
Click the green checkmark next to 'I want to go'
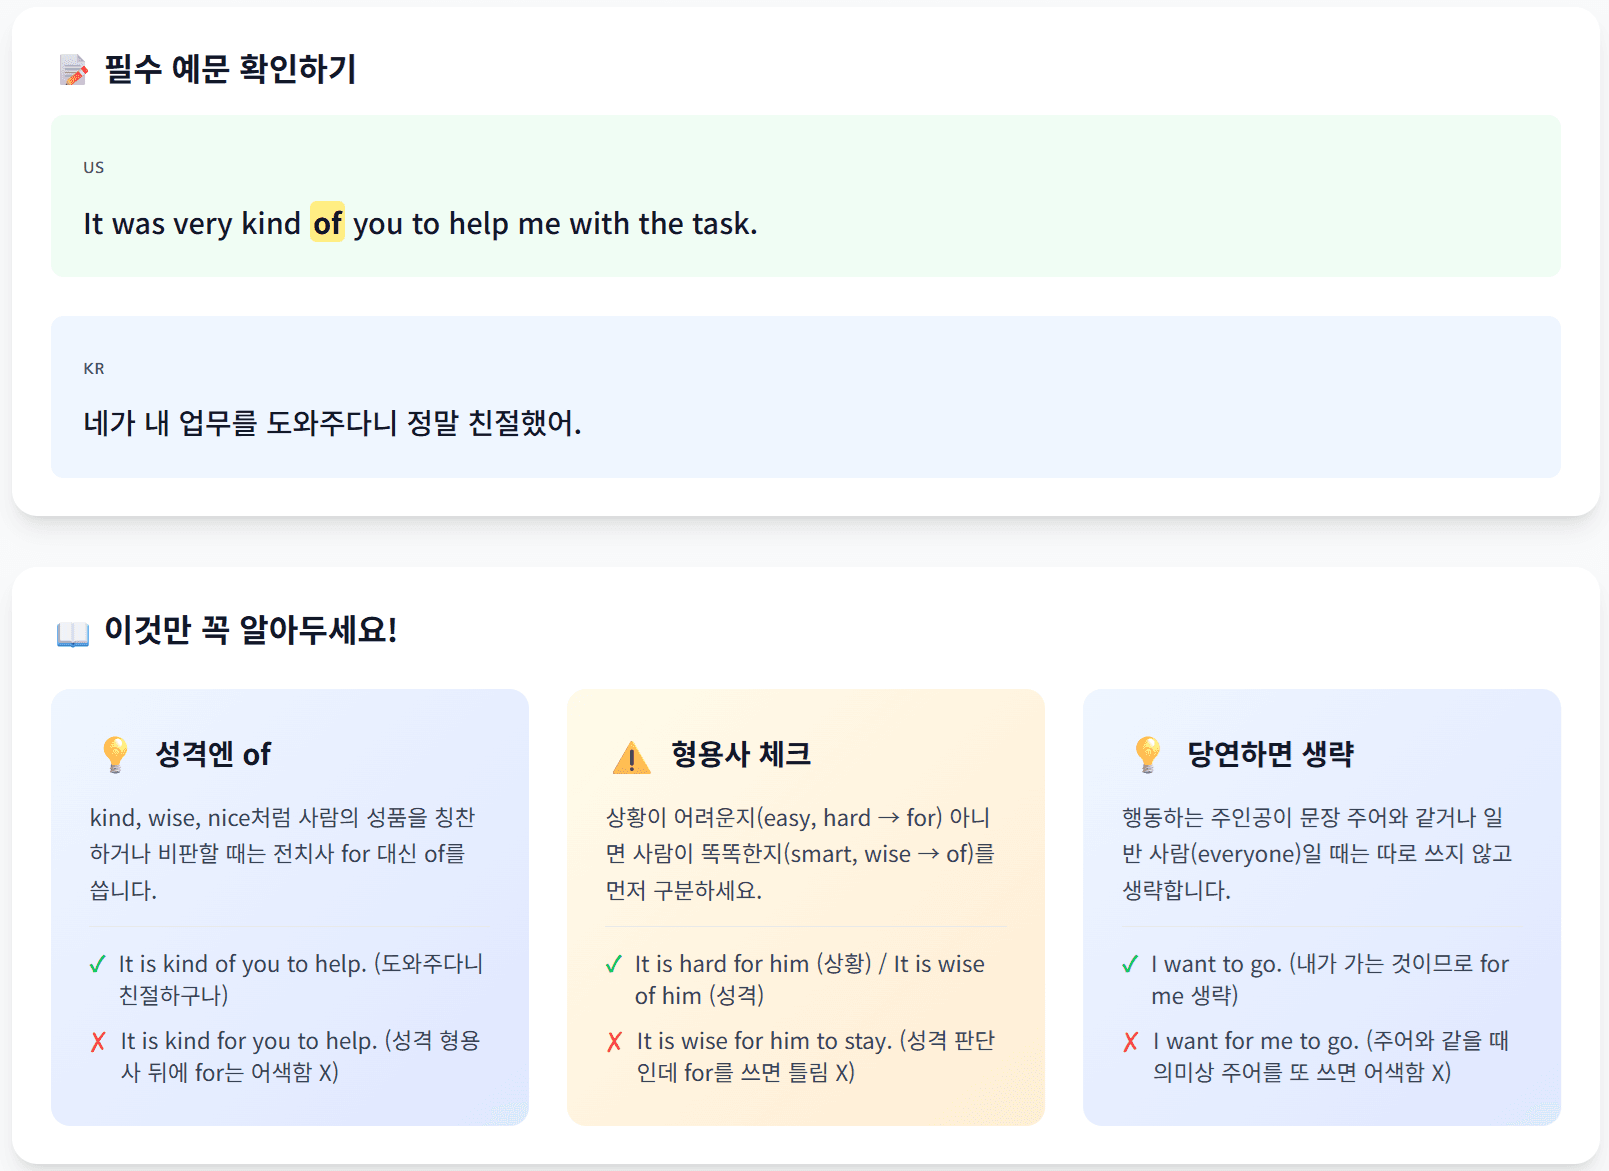[x=1131, y=963]
